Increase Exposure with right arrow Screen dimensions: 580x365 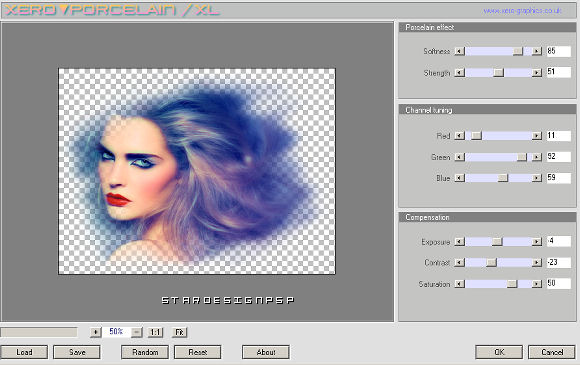pyautogui.click(x=537, y=242)
